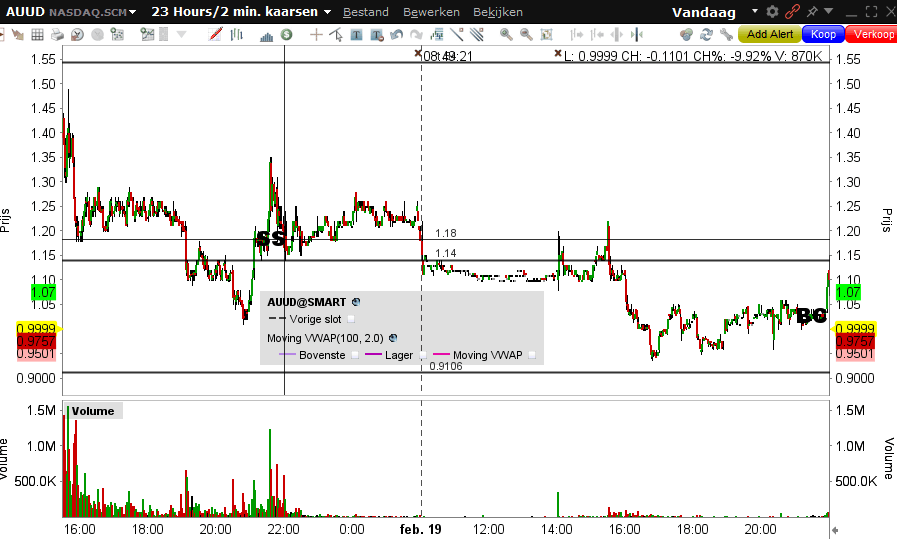Click the globe icon next to AUUD@SMART
897x542 pixels.
[x=356, y=302]
